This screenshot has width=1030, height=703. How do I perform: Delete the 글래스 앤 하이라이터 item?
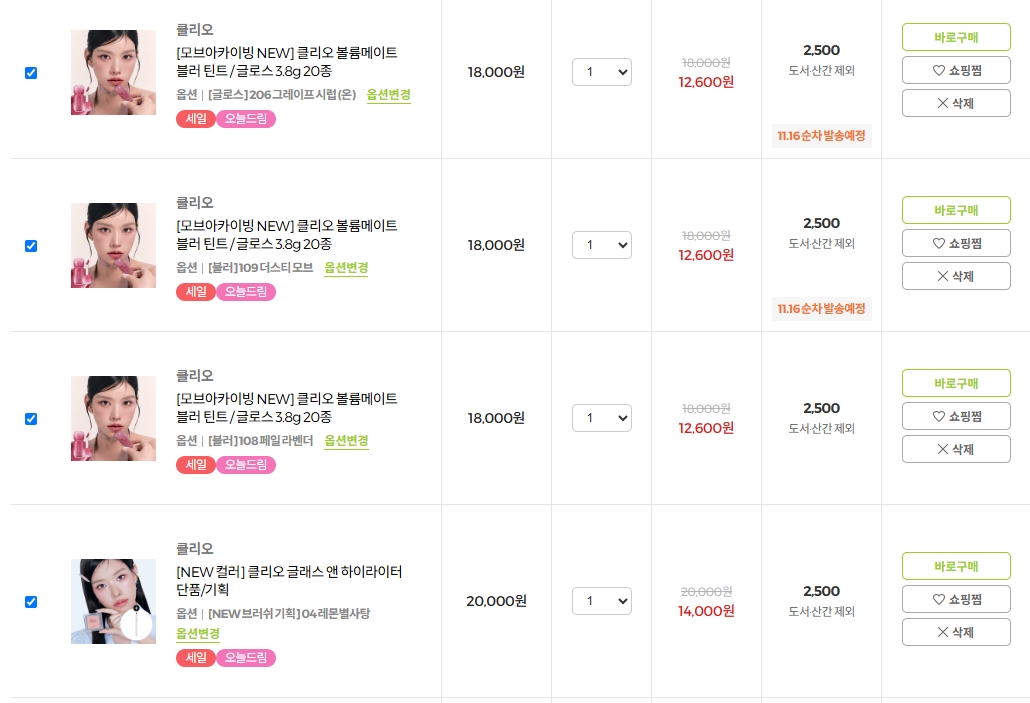click(956, 632)
